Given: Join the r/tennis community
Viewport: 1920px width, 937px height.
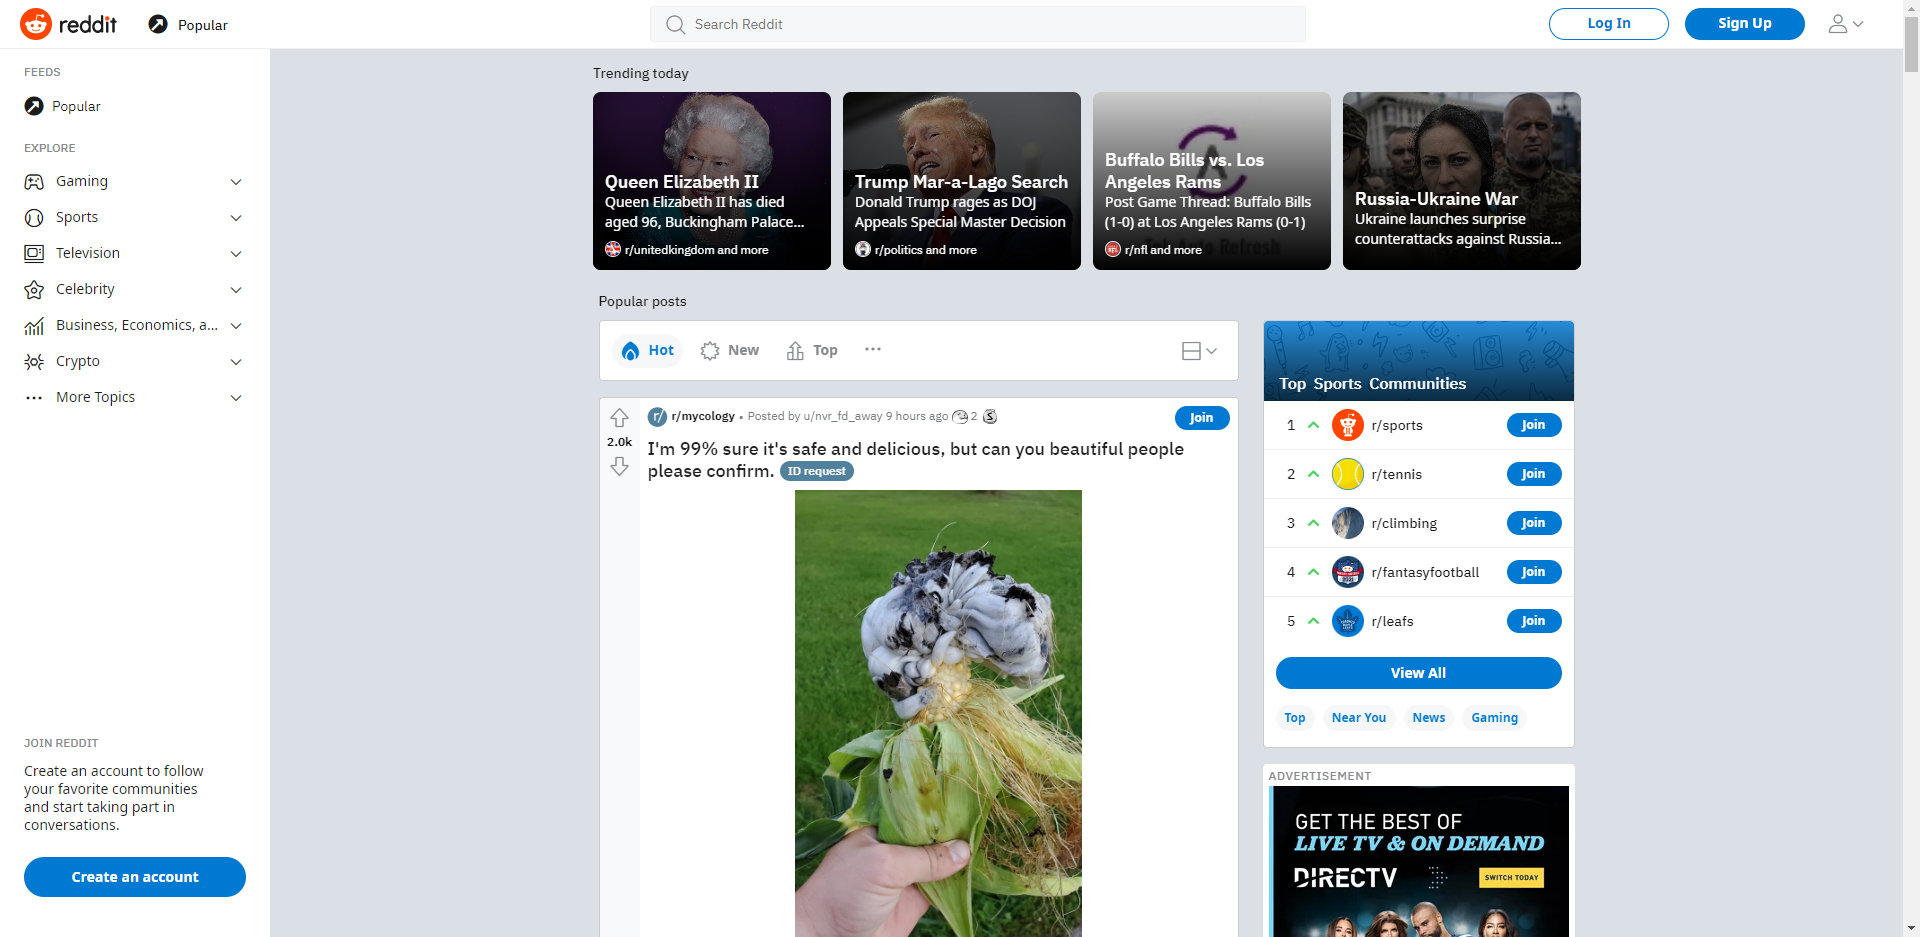Looking at the screenshot, I should [x=1534, y=474].
